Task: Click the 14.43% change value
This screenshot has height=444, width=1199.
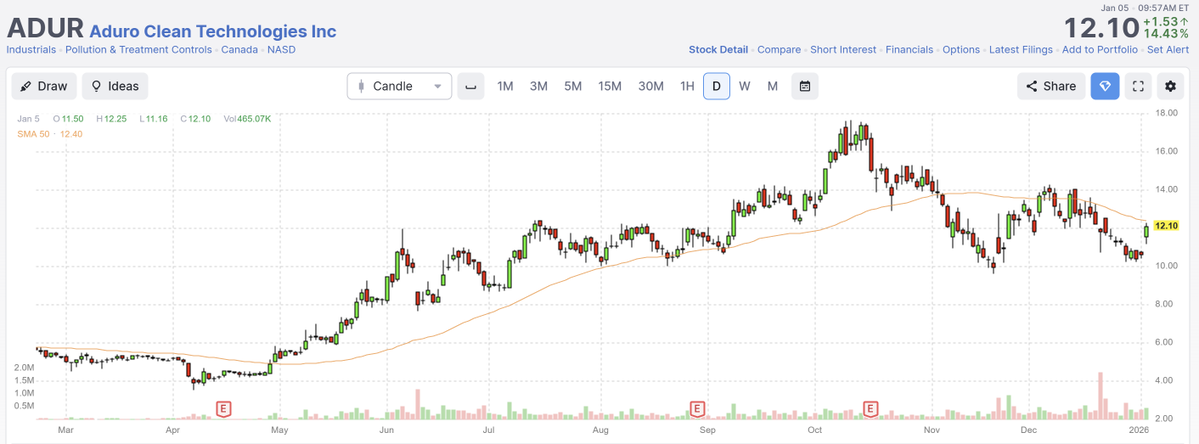Action: pos(1168,34)
